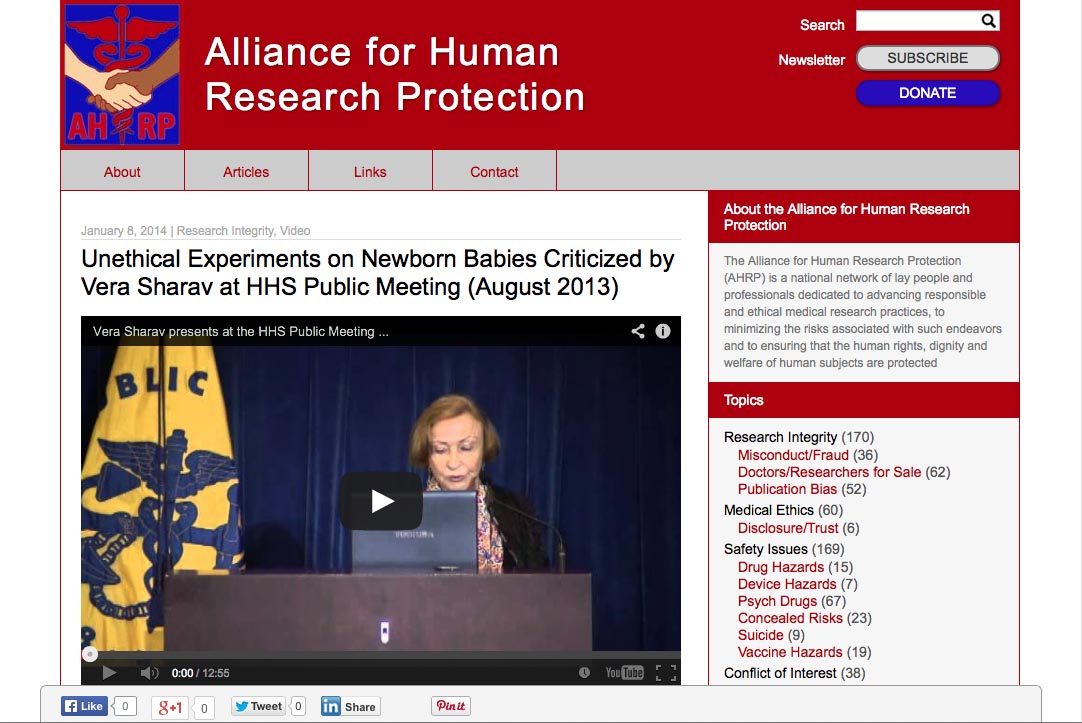
Task: Click the search magnifier icon
Action: 989,21
